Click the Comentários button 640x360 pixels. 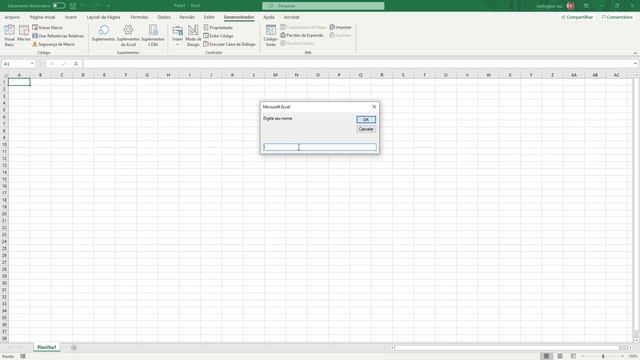617,17
